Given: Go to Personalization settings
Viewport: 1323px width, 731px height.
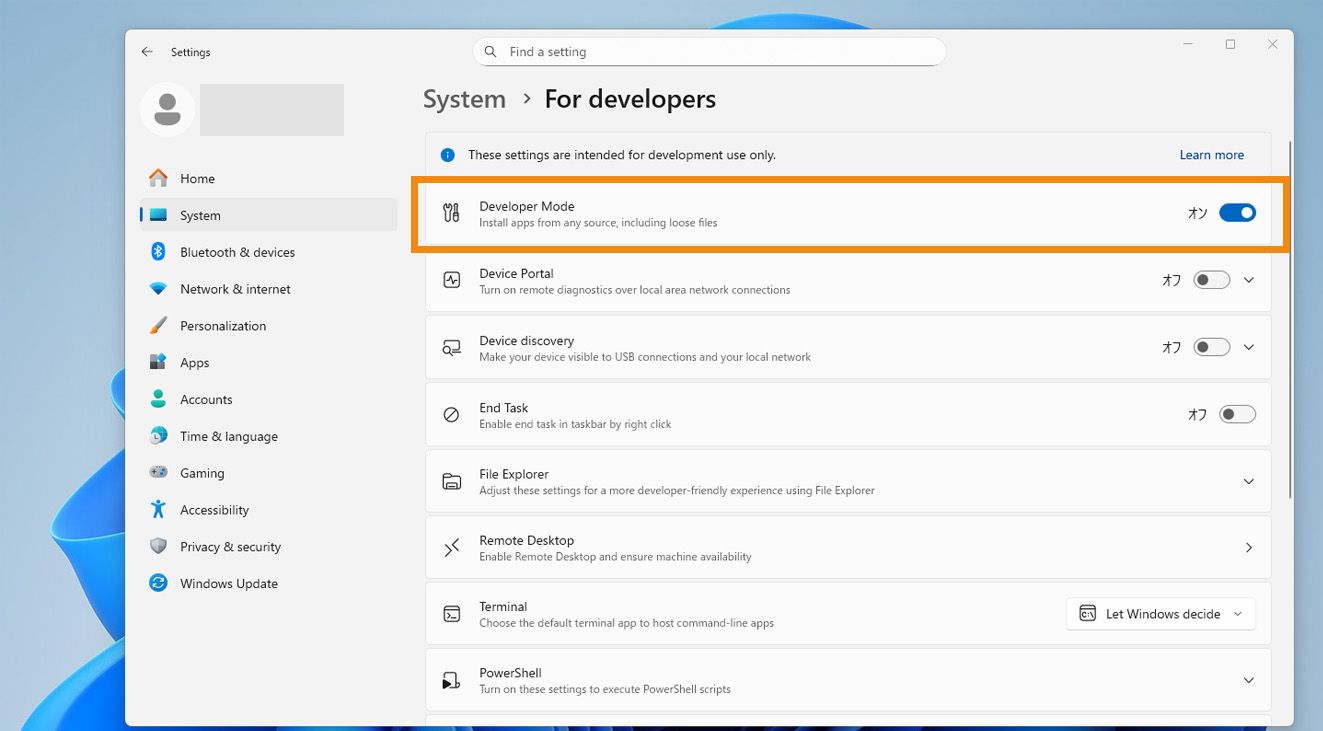Looking at the screenshot, I should pyautogui.click(x=268, y=326).
